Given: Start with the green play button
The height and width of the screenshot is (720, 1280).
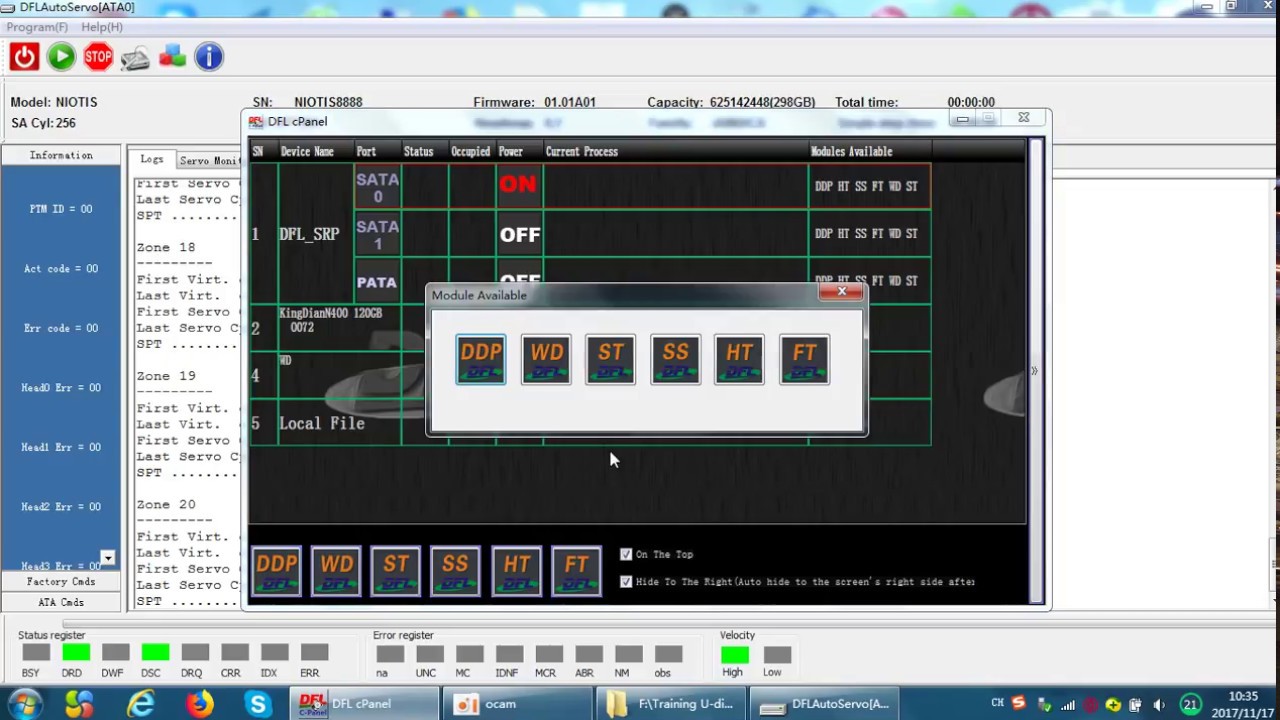Looking at the screenshot, I should tap(61, 57).
